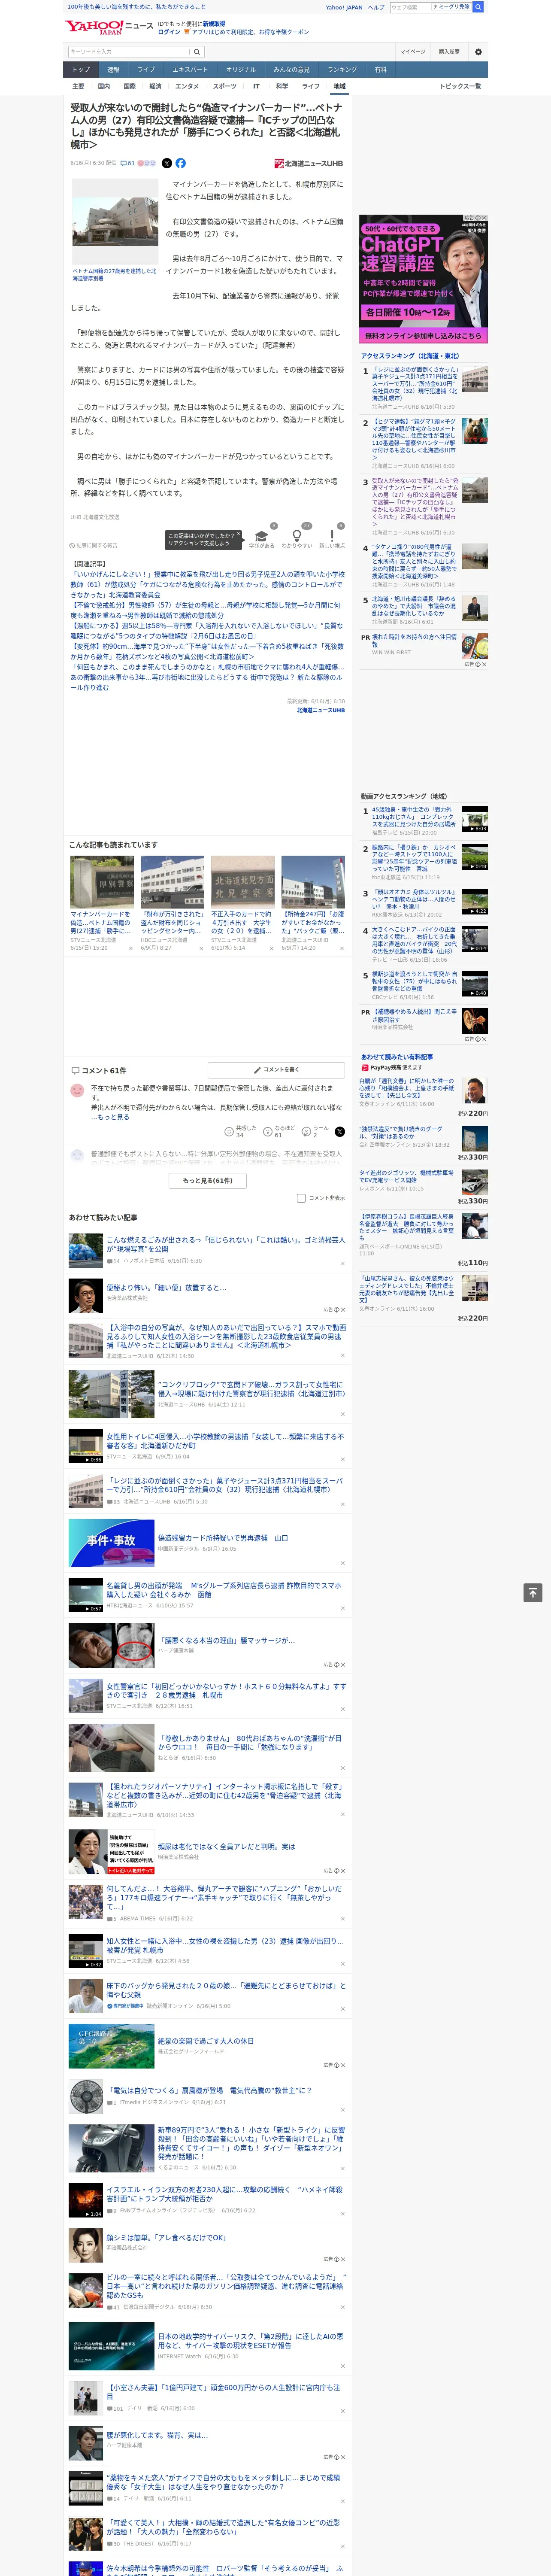
Task: Select the エキスパート tab
Action: click(190, 70)
